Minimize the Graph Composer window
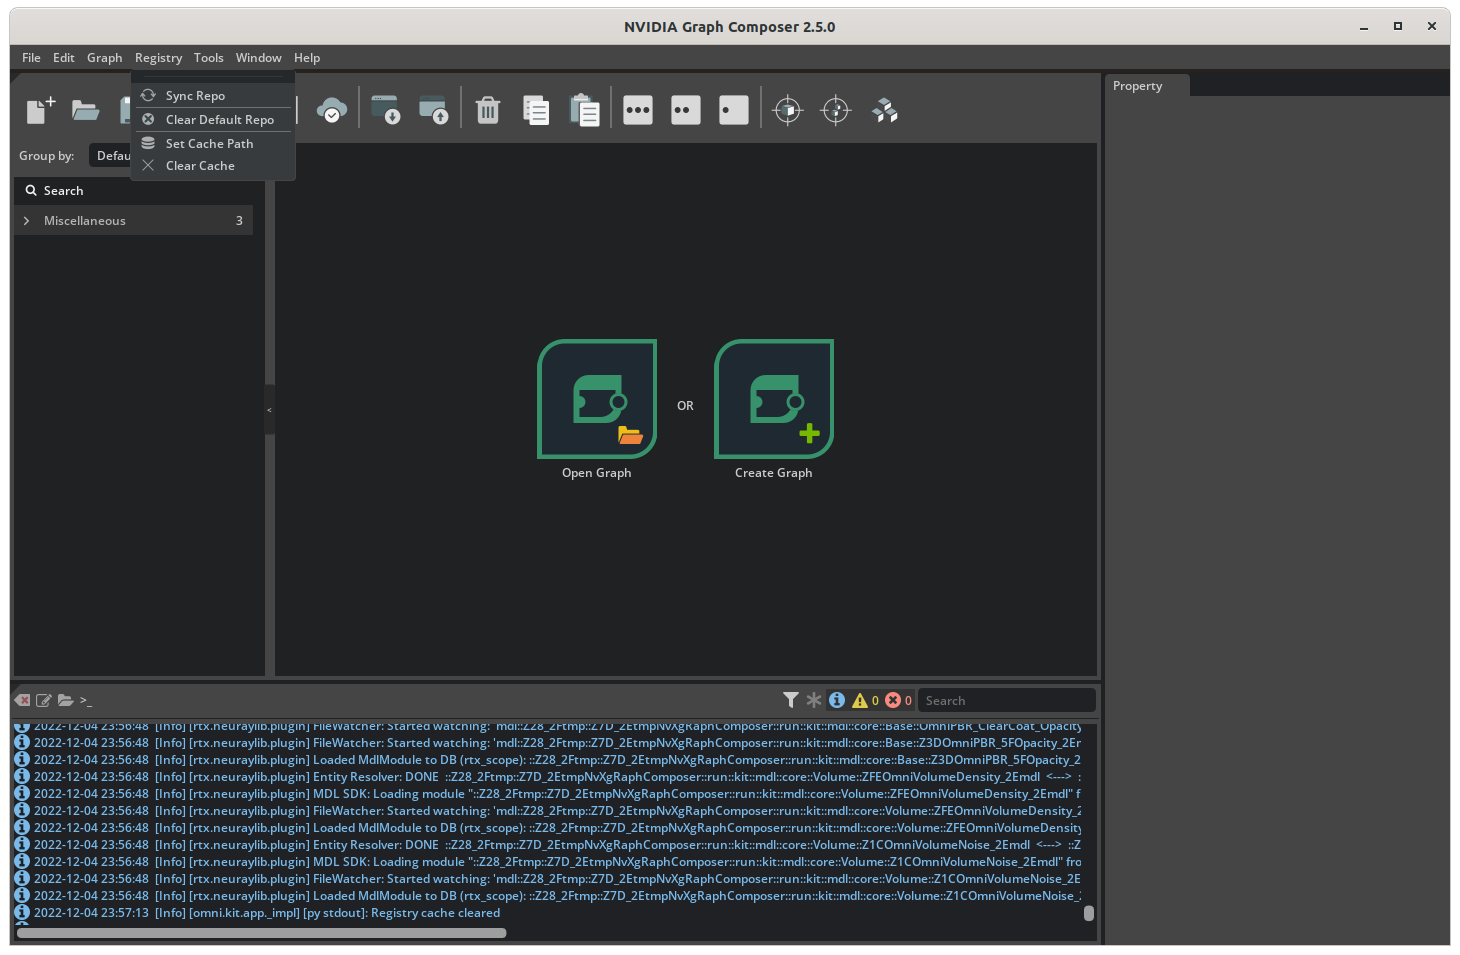The width and height of the screenshot is (1460, 955). [x=1364, y=27]
